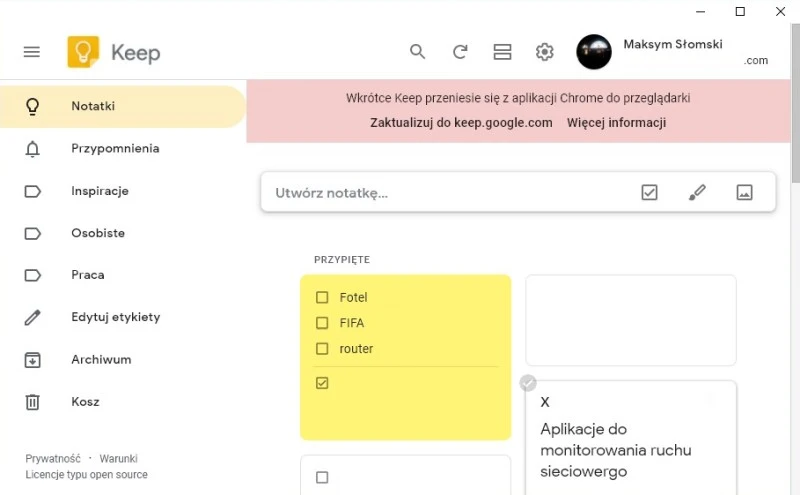Create a new drawing note
The image size is (800, 495).
pos(697,192)
